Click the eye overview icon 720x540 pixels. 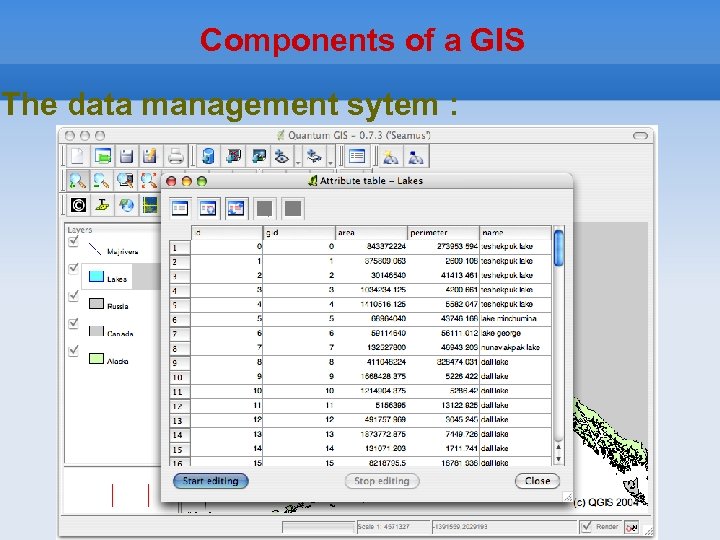tap(282, 156)
